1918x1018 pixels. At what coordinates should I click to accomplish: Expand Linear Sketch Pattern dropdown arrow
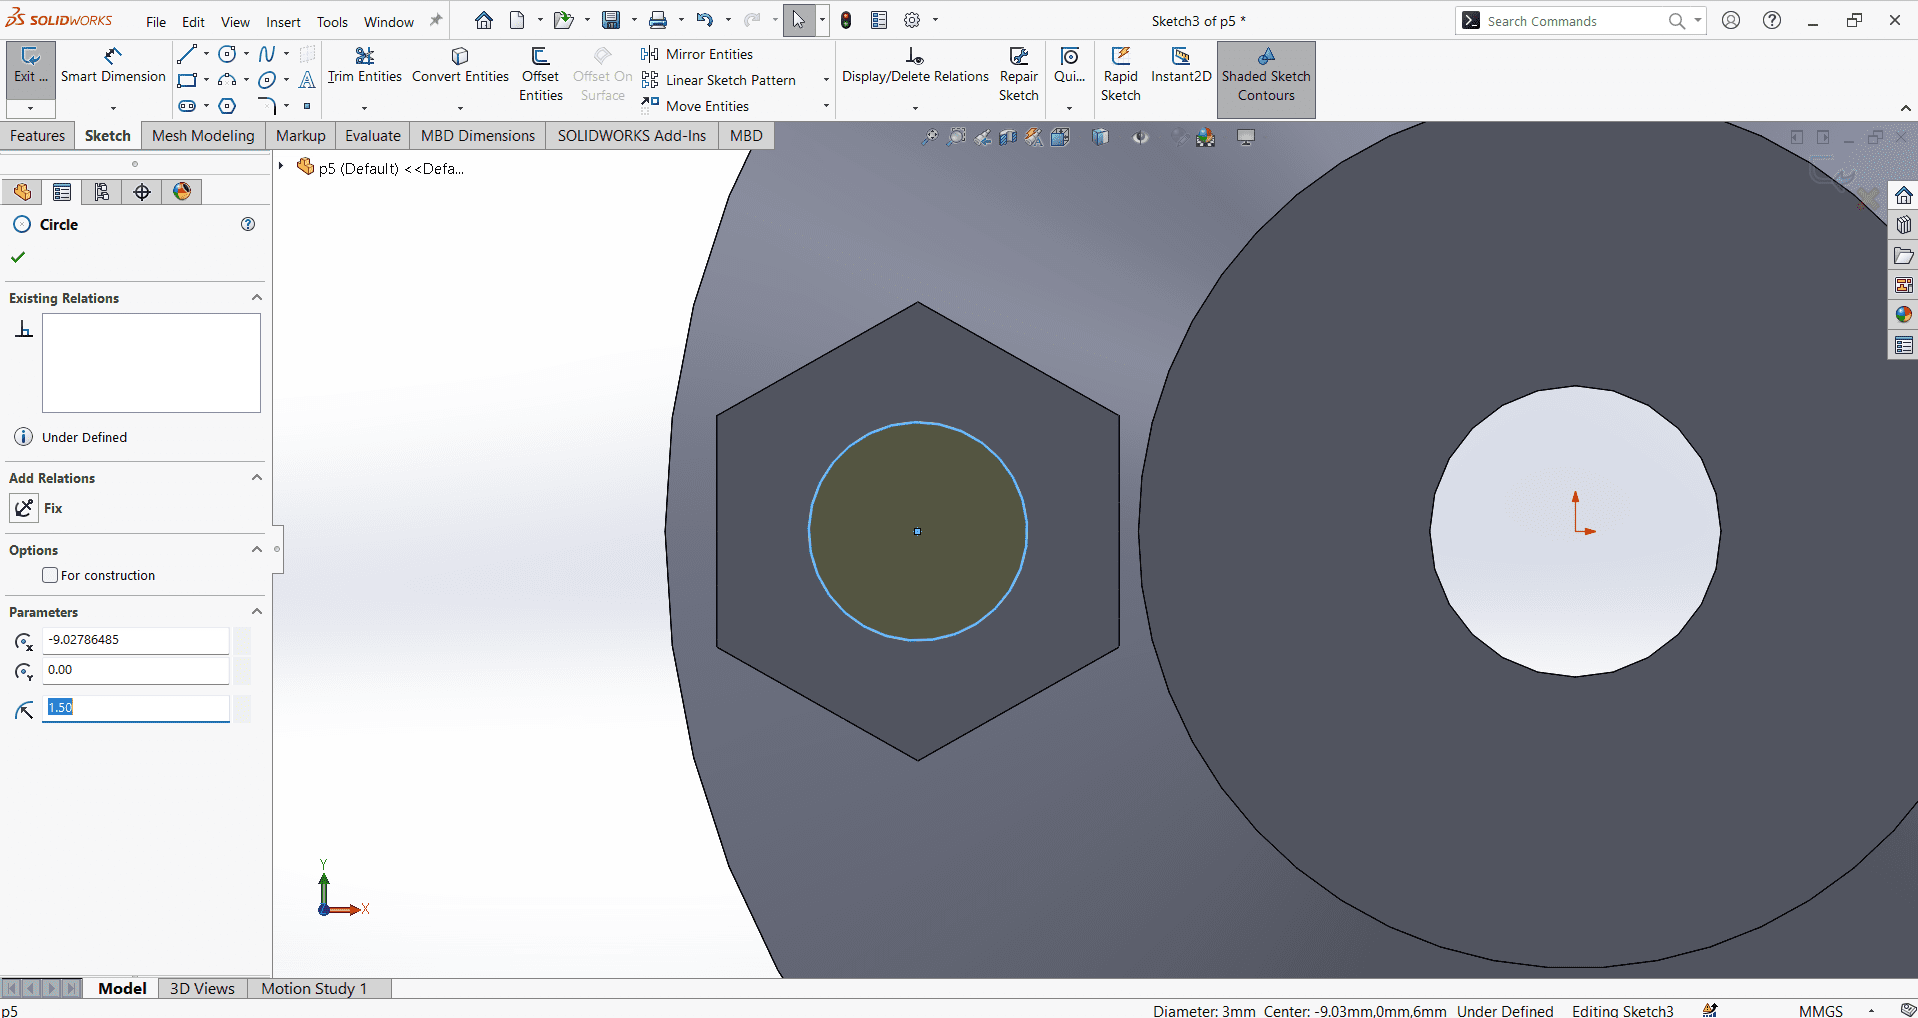tap(826, 80)
